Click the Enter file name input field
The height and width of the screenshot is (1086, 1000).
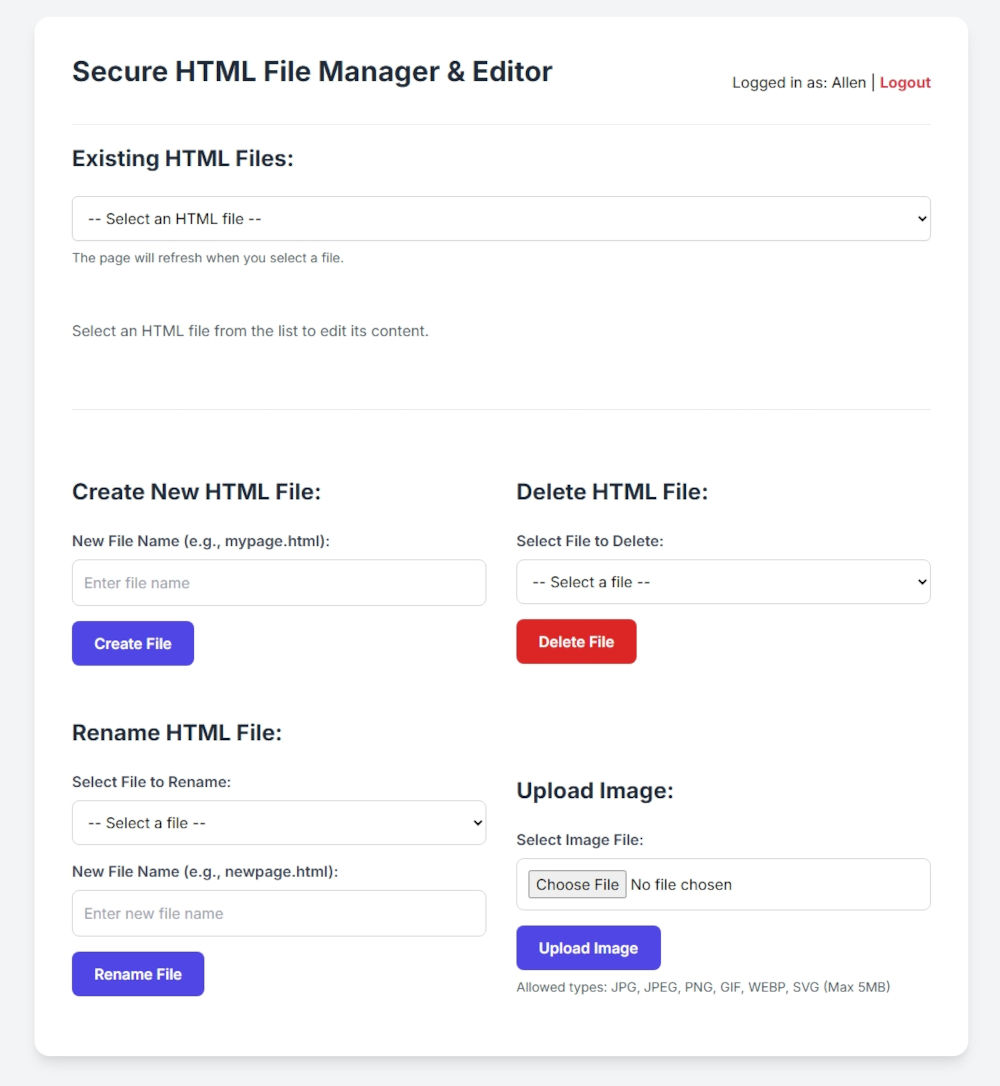tap(278, 582)
